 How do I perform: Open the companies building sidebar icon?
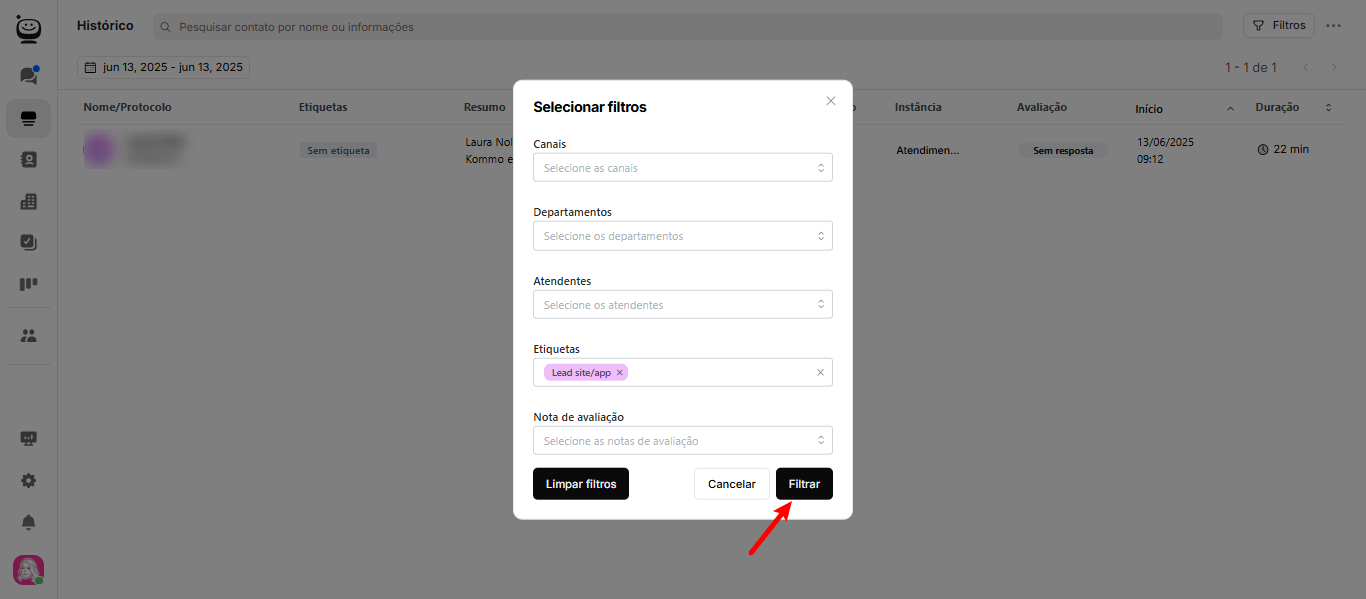click(28, 201)
